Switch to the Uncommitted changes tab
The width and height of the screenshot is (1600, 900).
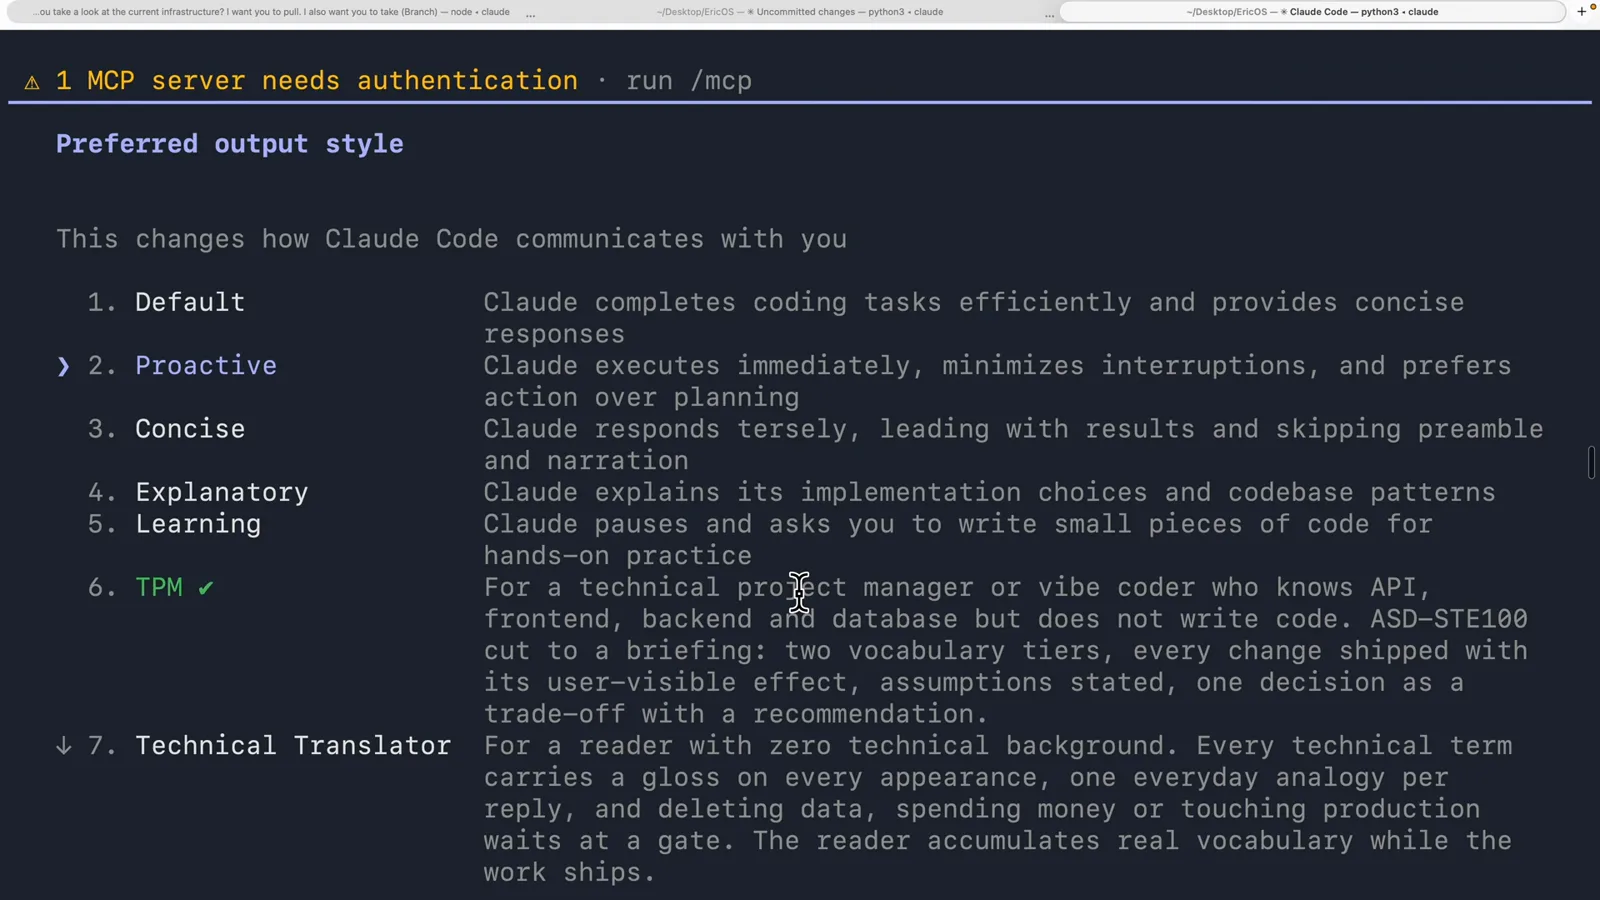799,12
